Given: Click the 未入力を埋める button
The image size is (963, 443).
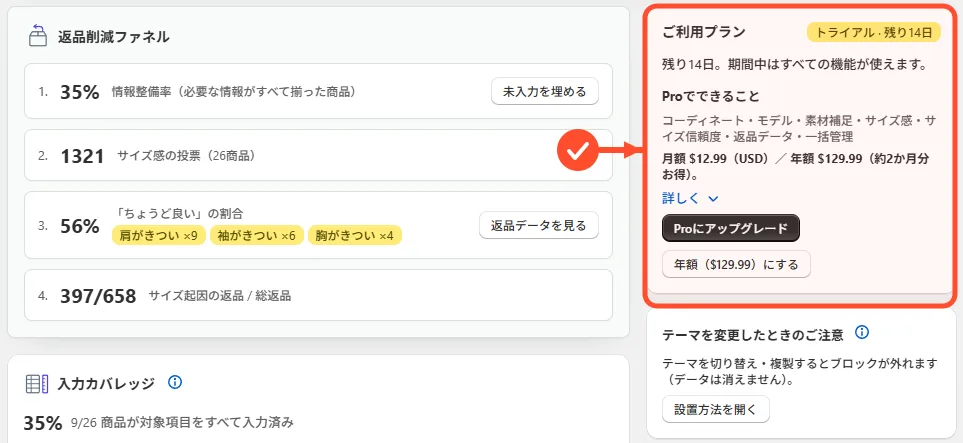Looking at the screenshot, I should (x=545, y=92).
